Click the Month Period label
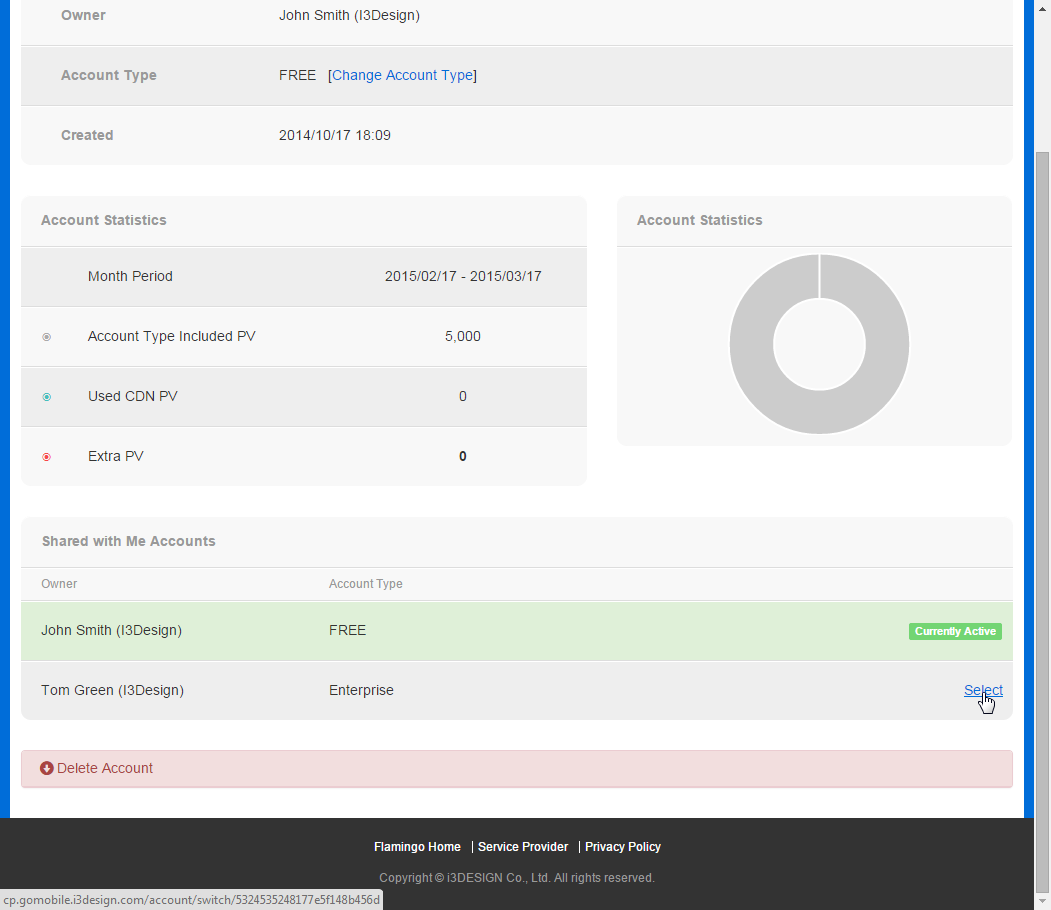Screen dimensions: 1051x910 click(x=130, y=276)
